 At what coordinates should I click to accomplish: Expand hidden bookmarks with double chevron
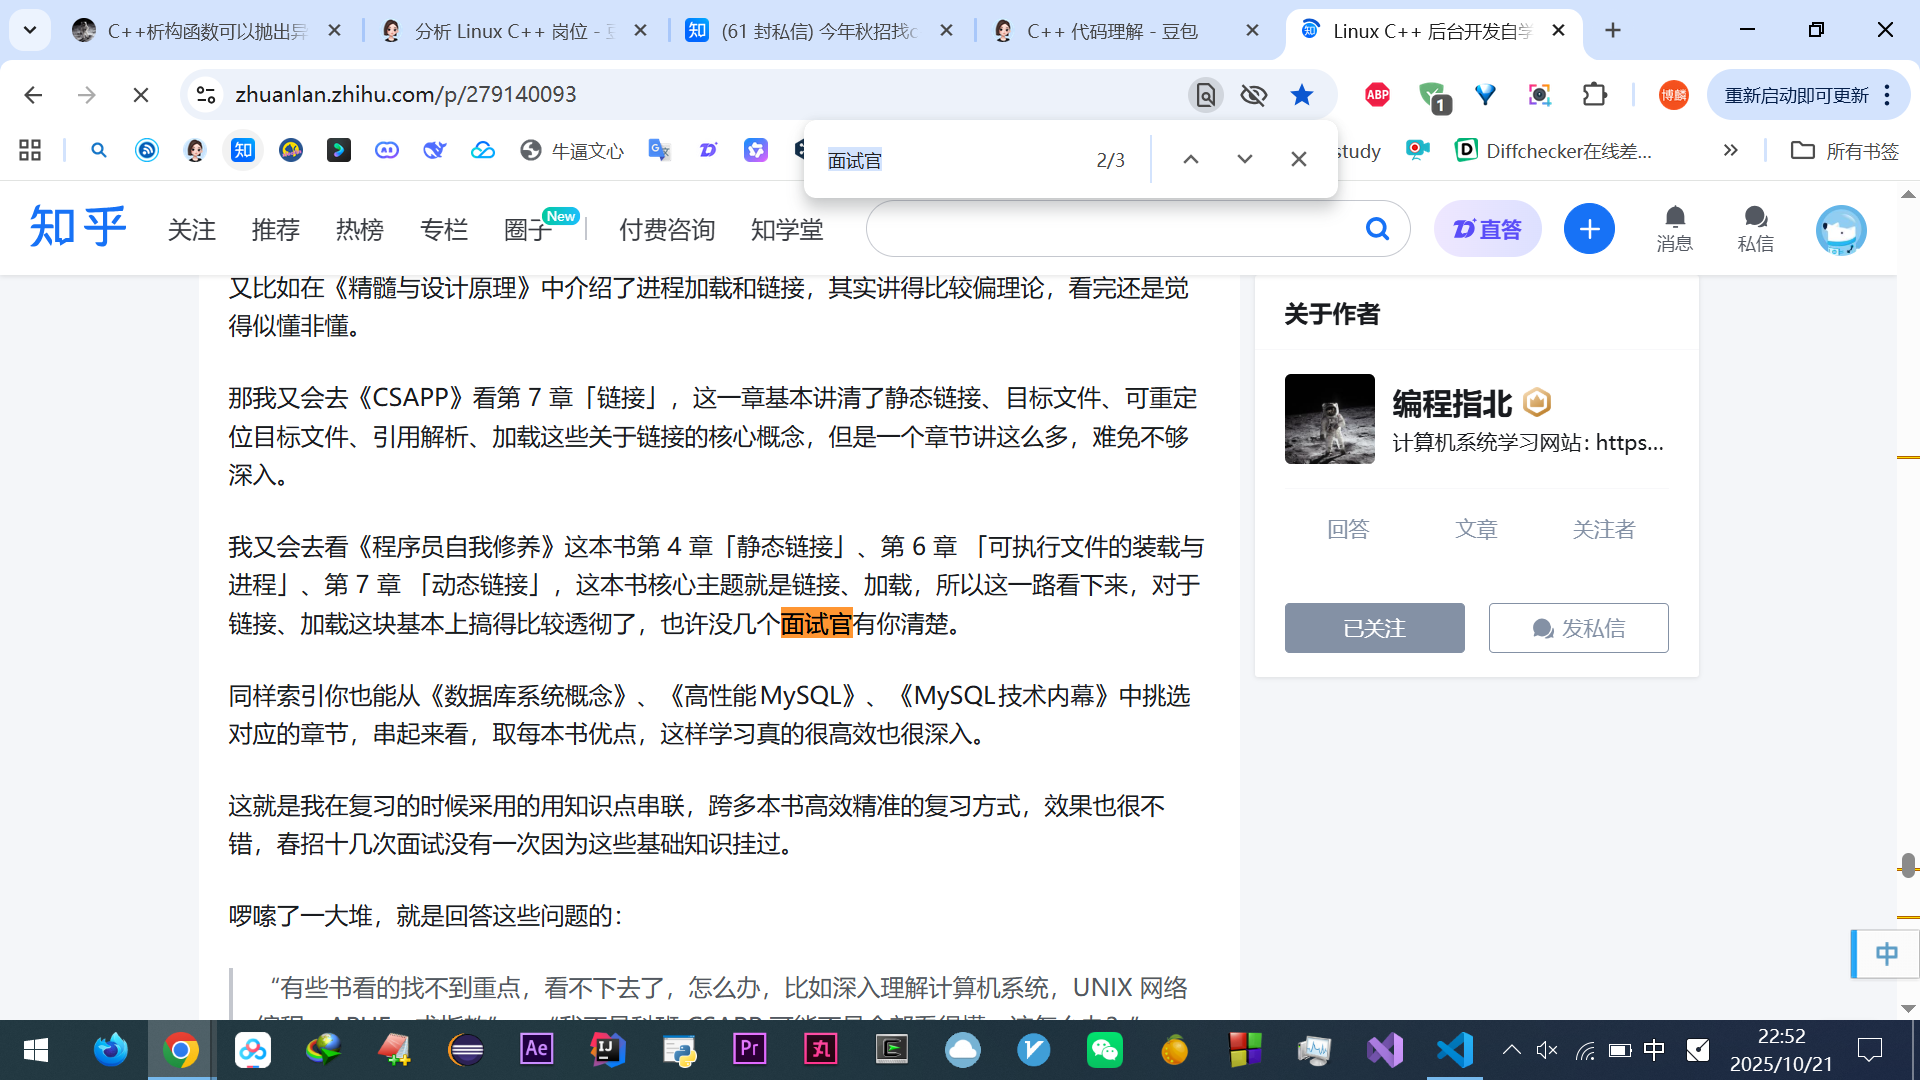coord(1731,150)
